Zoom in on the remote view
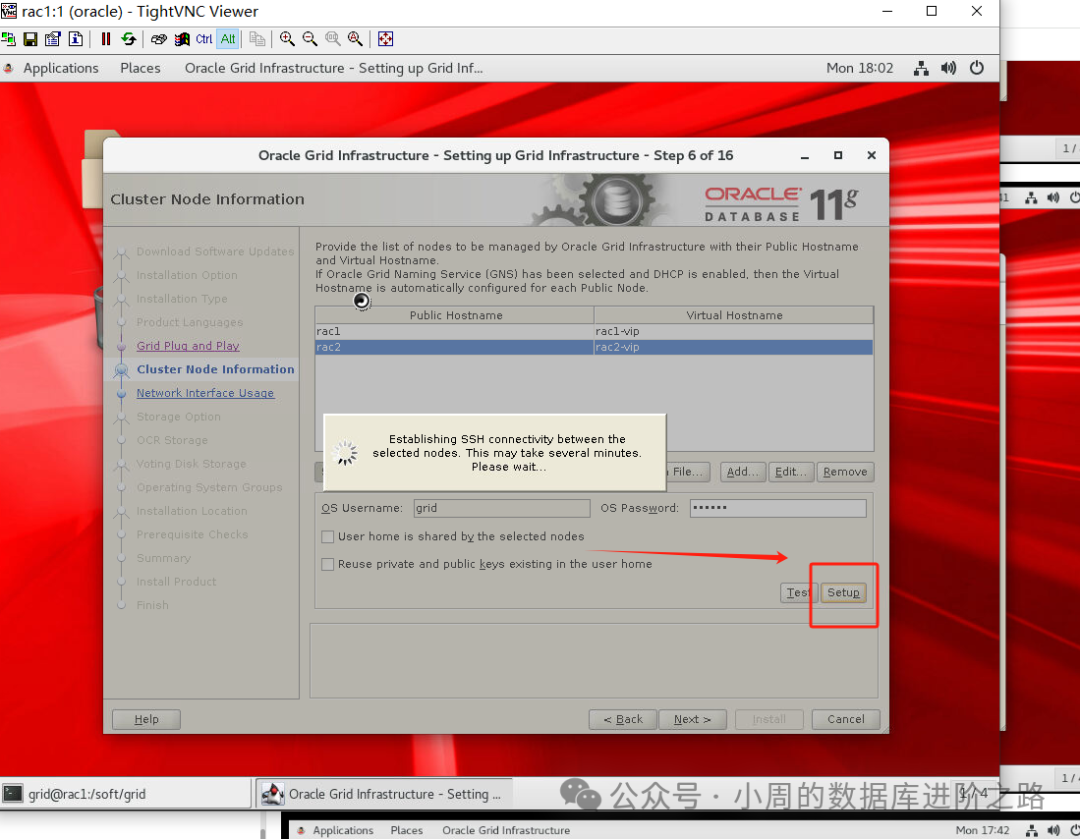The width and height of the screenshot is (1080, 839). click(287, 39)
